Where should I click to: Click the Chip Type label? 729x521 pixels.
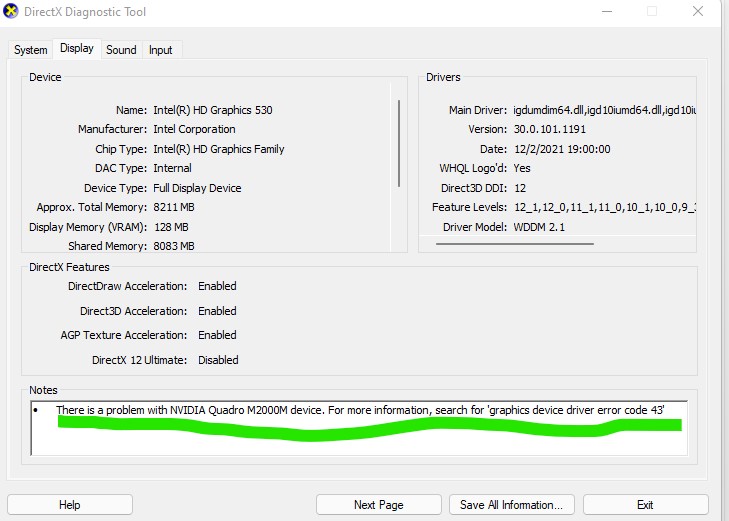(121, 149)
